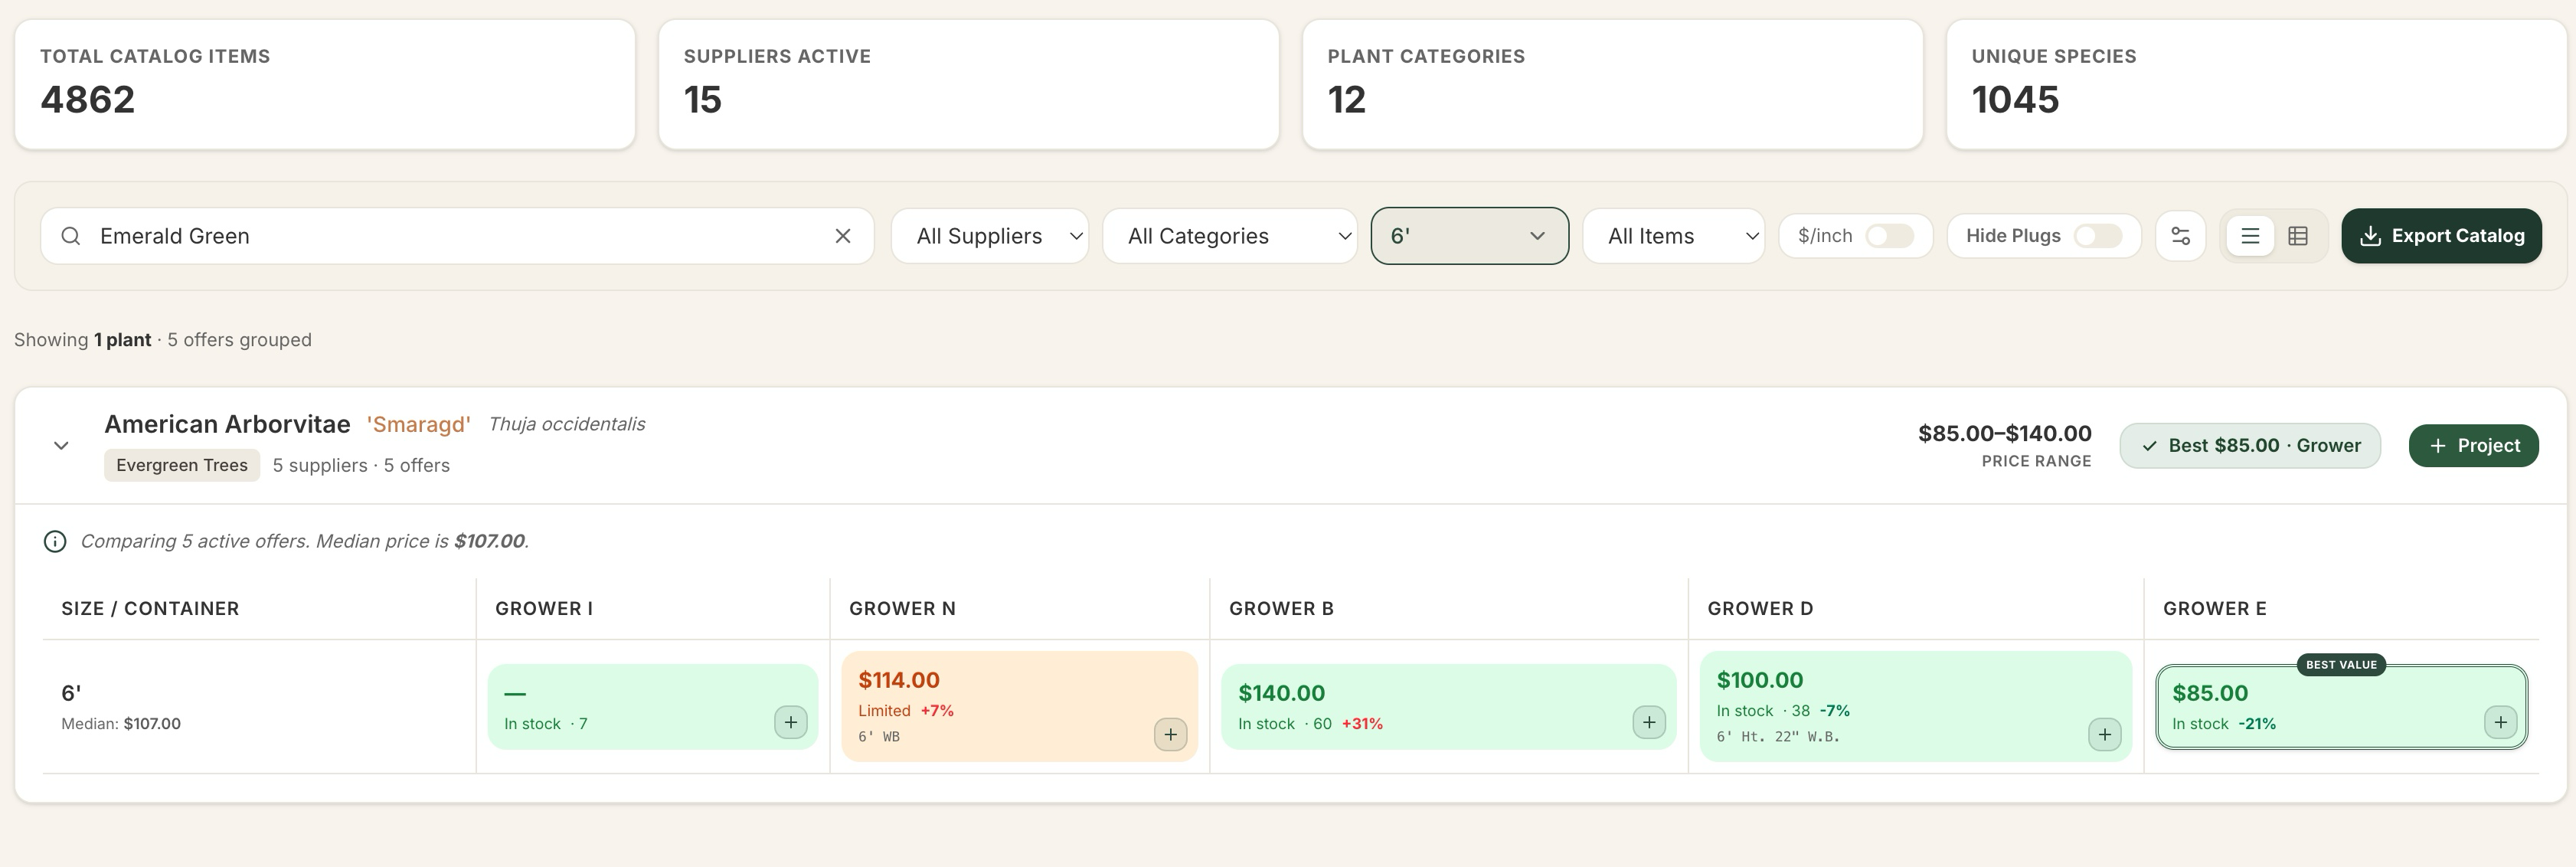Add Grower E $85.00 offer
The width and height of the screenshot is (2576, 867).
pyautogui.click(x=2501, y=722)
